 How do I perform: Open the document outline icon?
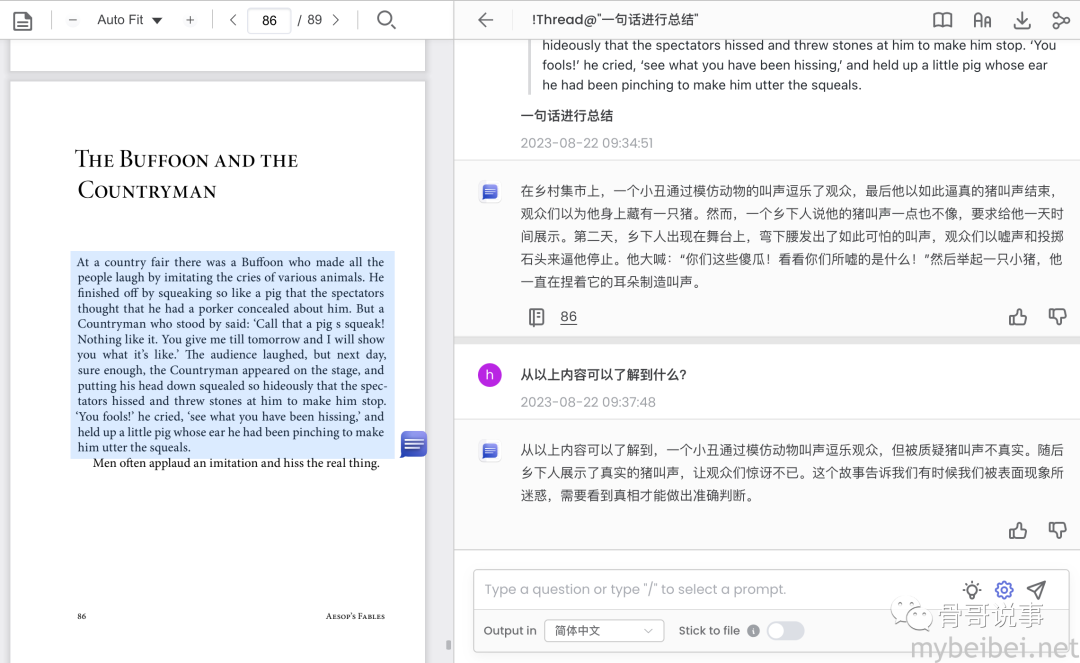point(23,21)
